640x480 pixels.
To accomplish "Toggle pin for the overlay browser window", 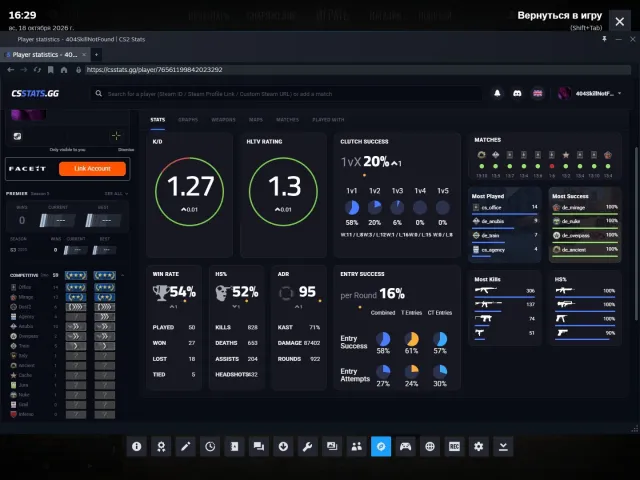I will pyautogui.click(x=604, y=39).
